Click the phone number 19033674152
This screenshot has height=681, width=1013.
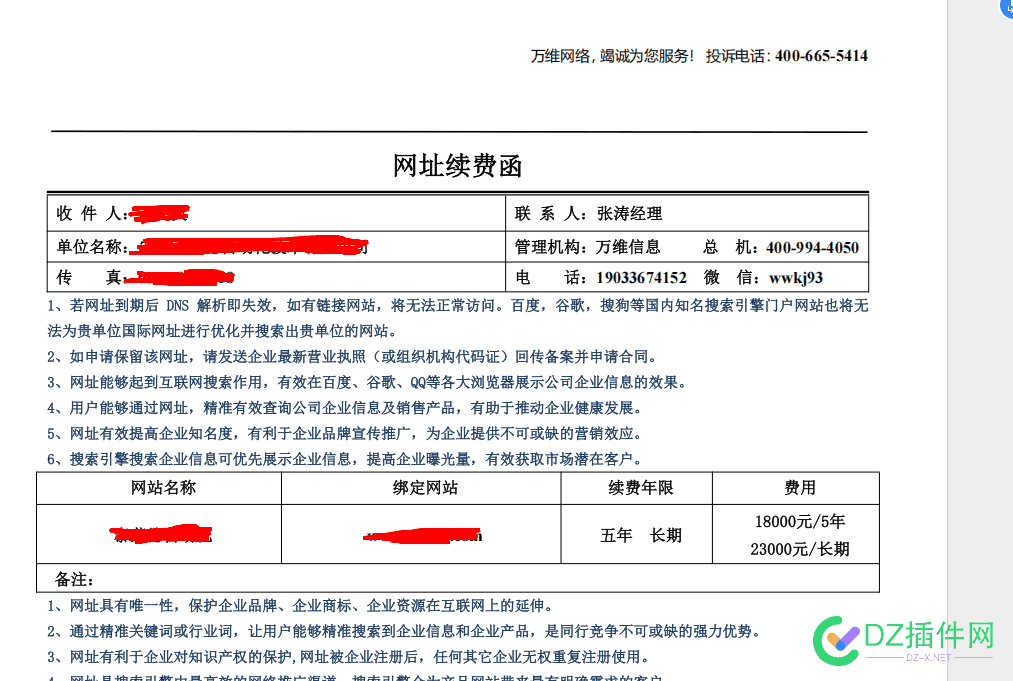[642, 278]
